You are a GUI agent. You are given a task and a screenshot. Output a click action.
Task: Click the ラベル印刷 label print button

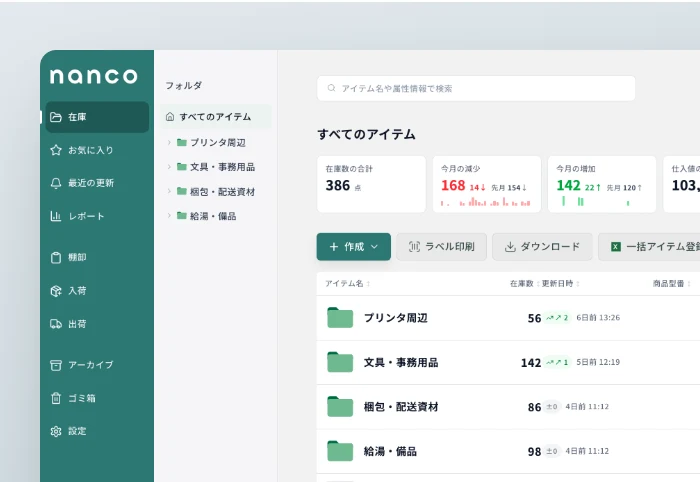pos(442,247)
